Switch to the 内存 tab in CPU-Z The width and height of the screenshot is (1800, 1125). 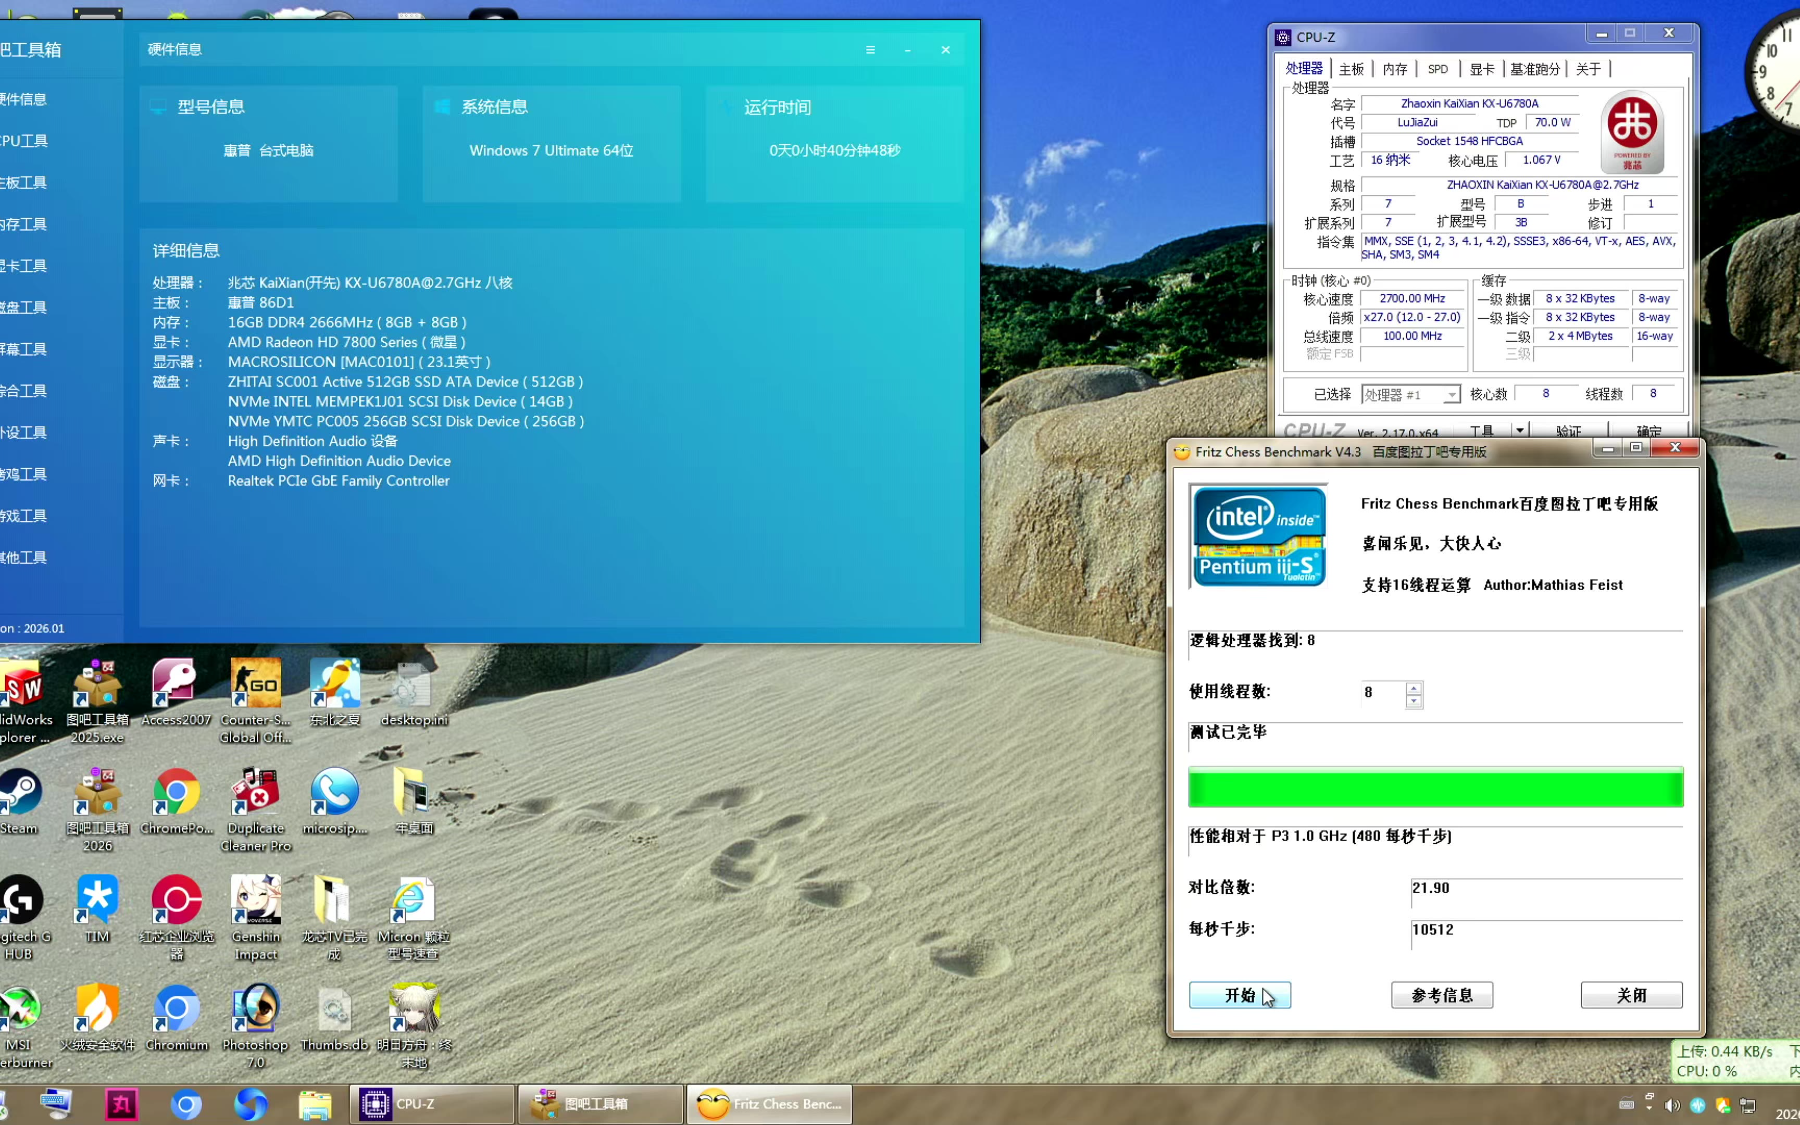pyautogui.click(x=1394, y=69)
